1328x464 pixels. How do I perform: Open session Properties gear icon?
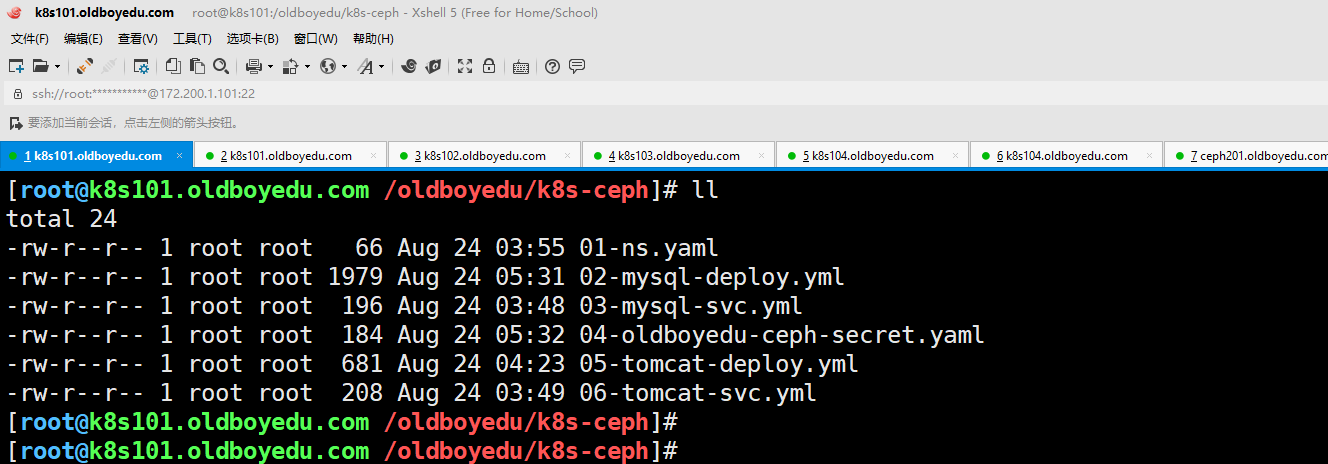tap(142, 67)
